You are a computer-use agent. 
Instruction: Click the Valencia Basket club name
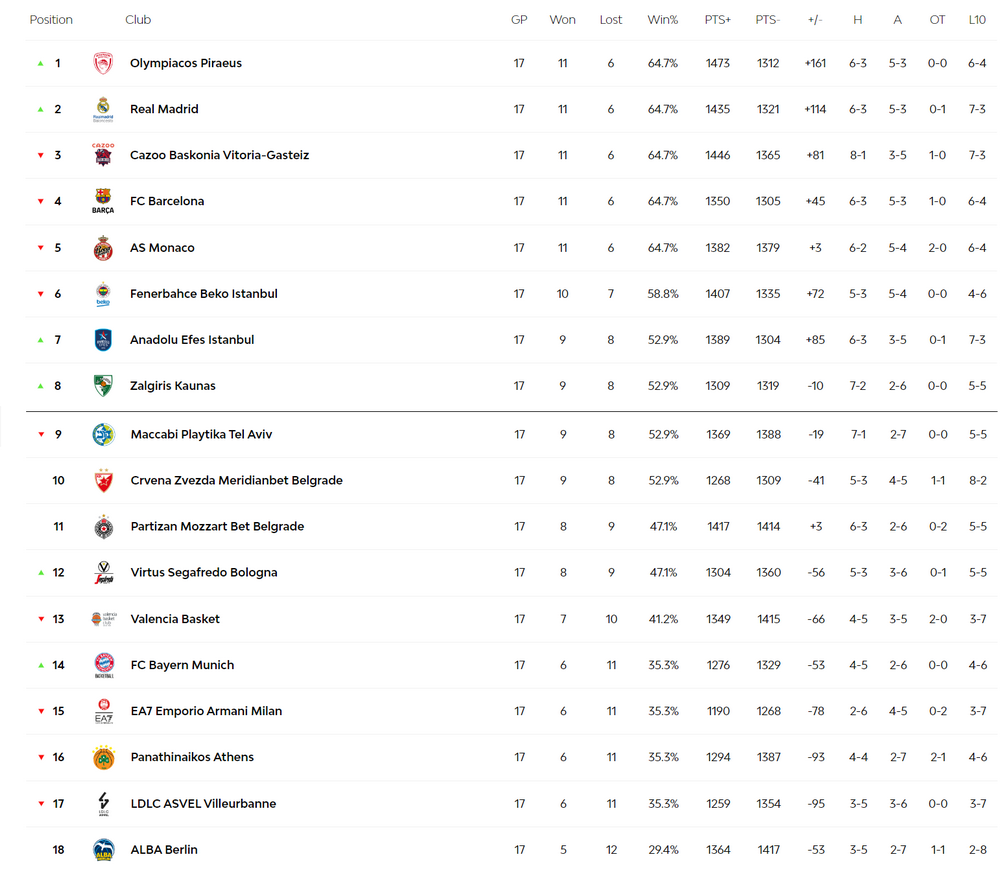coord(175,619)
